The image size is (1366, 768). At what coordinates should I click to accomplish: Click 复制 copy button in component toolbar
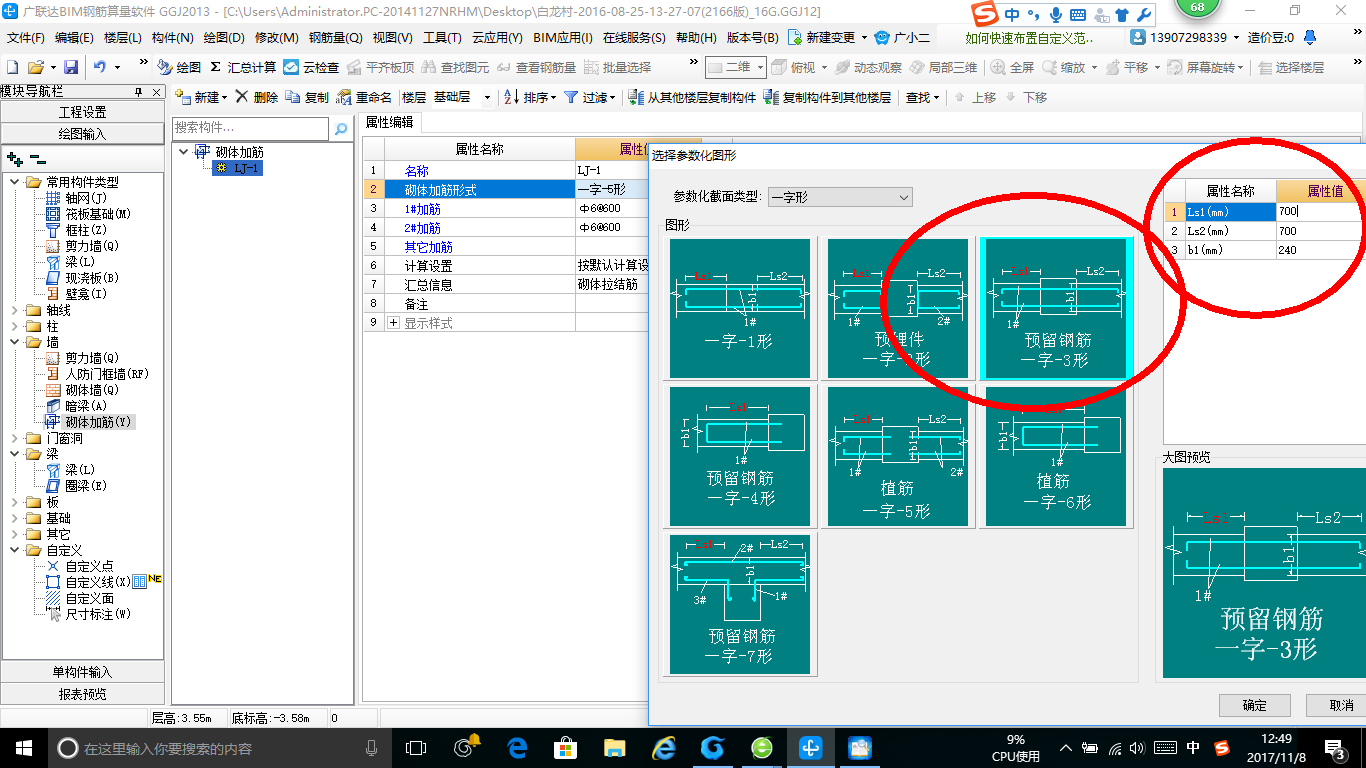[307, 97]
